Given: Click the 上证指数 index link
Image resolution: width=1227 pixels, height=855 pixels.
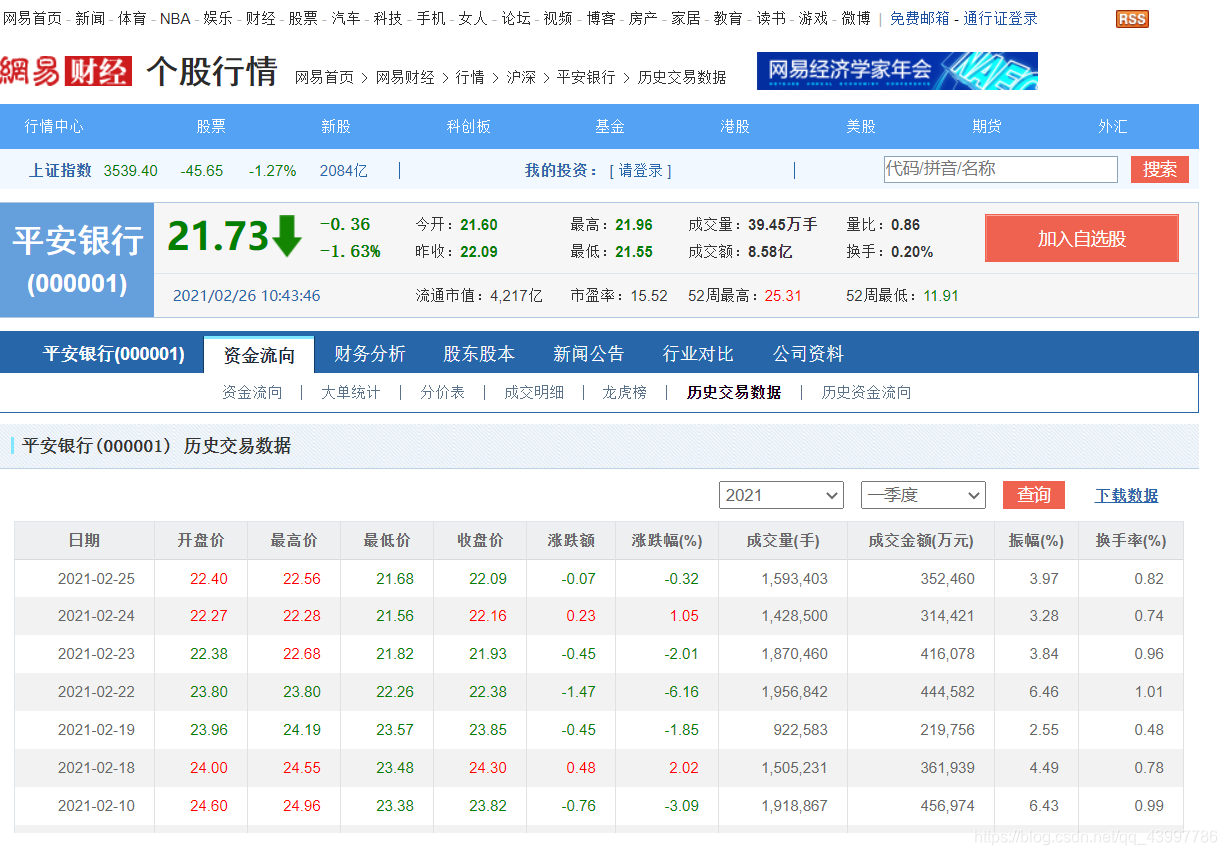Looking at the screenshot, I should click(x=60, y=171).
